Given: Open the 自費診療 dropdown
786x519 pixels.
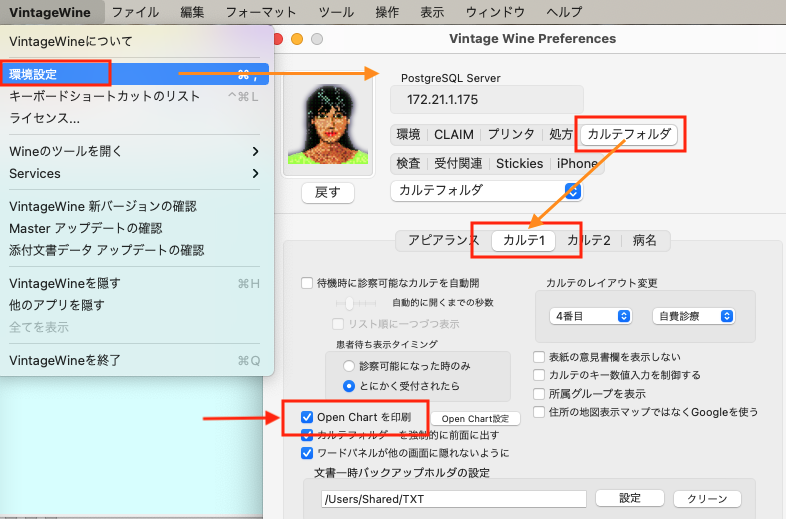Looking at the screenshot, I should pyautogui.click(x=693, y=316).
